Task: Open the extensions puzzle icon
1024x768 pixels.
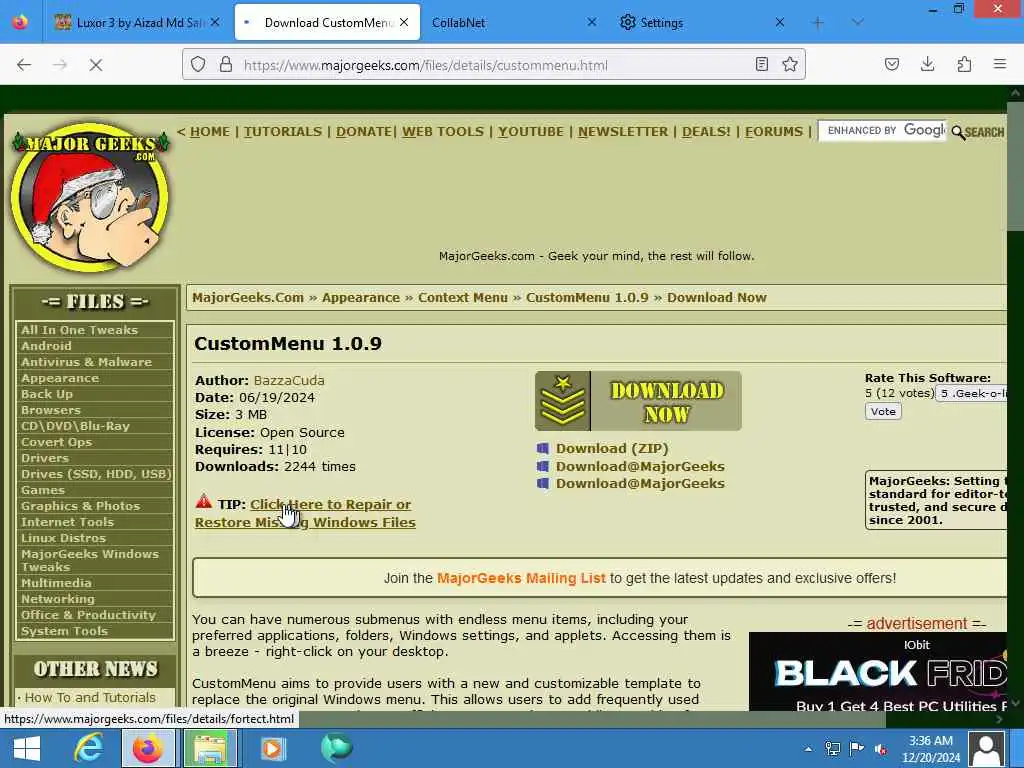Action: click(x=964, y=64)
